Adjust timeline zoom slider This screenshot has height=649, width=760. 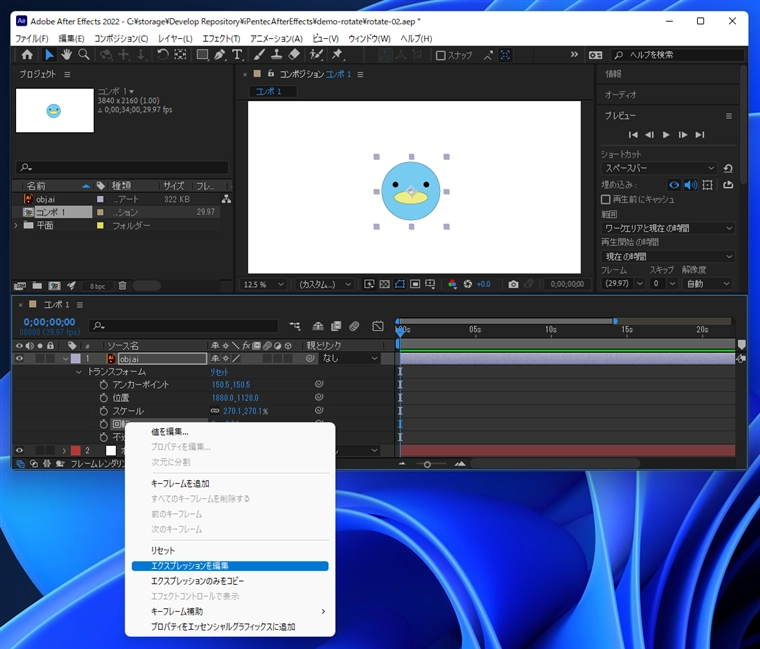tap(427, 464)
